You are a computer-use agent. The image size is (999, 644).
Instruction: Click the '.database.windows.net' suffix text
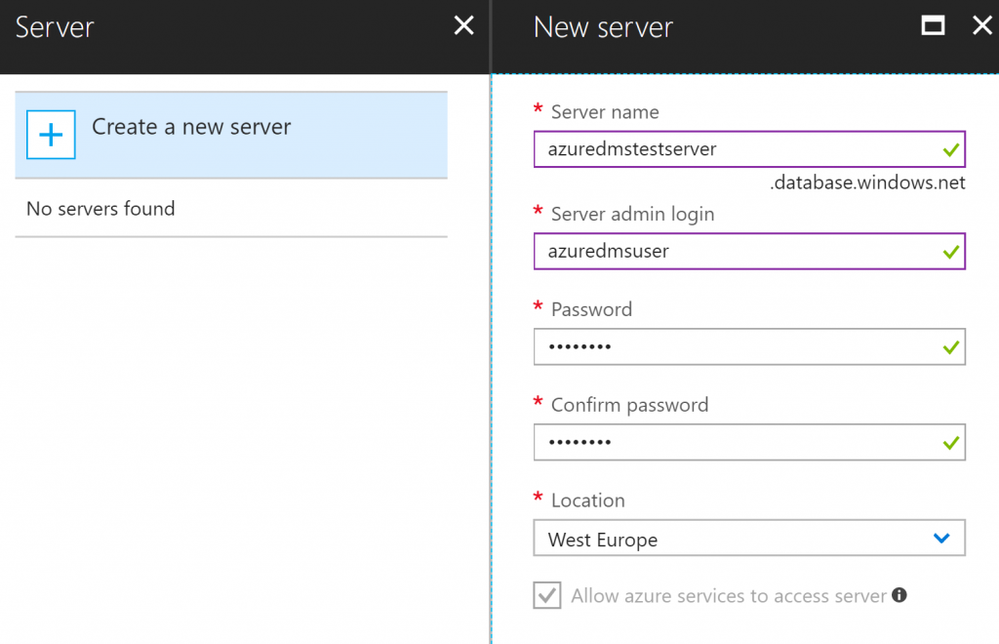(867, 183)
